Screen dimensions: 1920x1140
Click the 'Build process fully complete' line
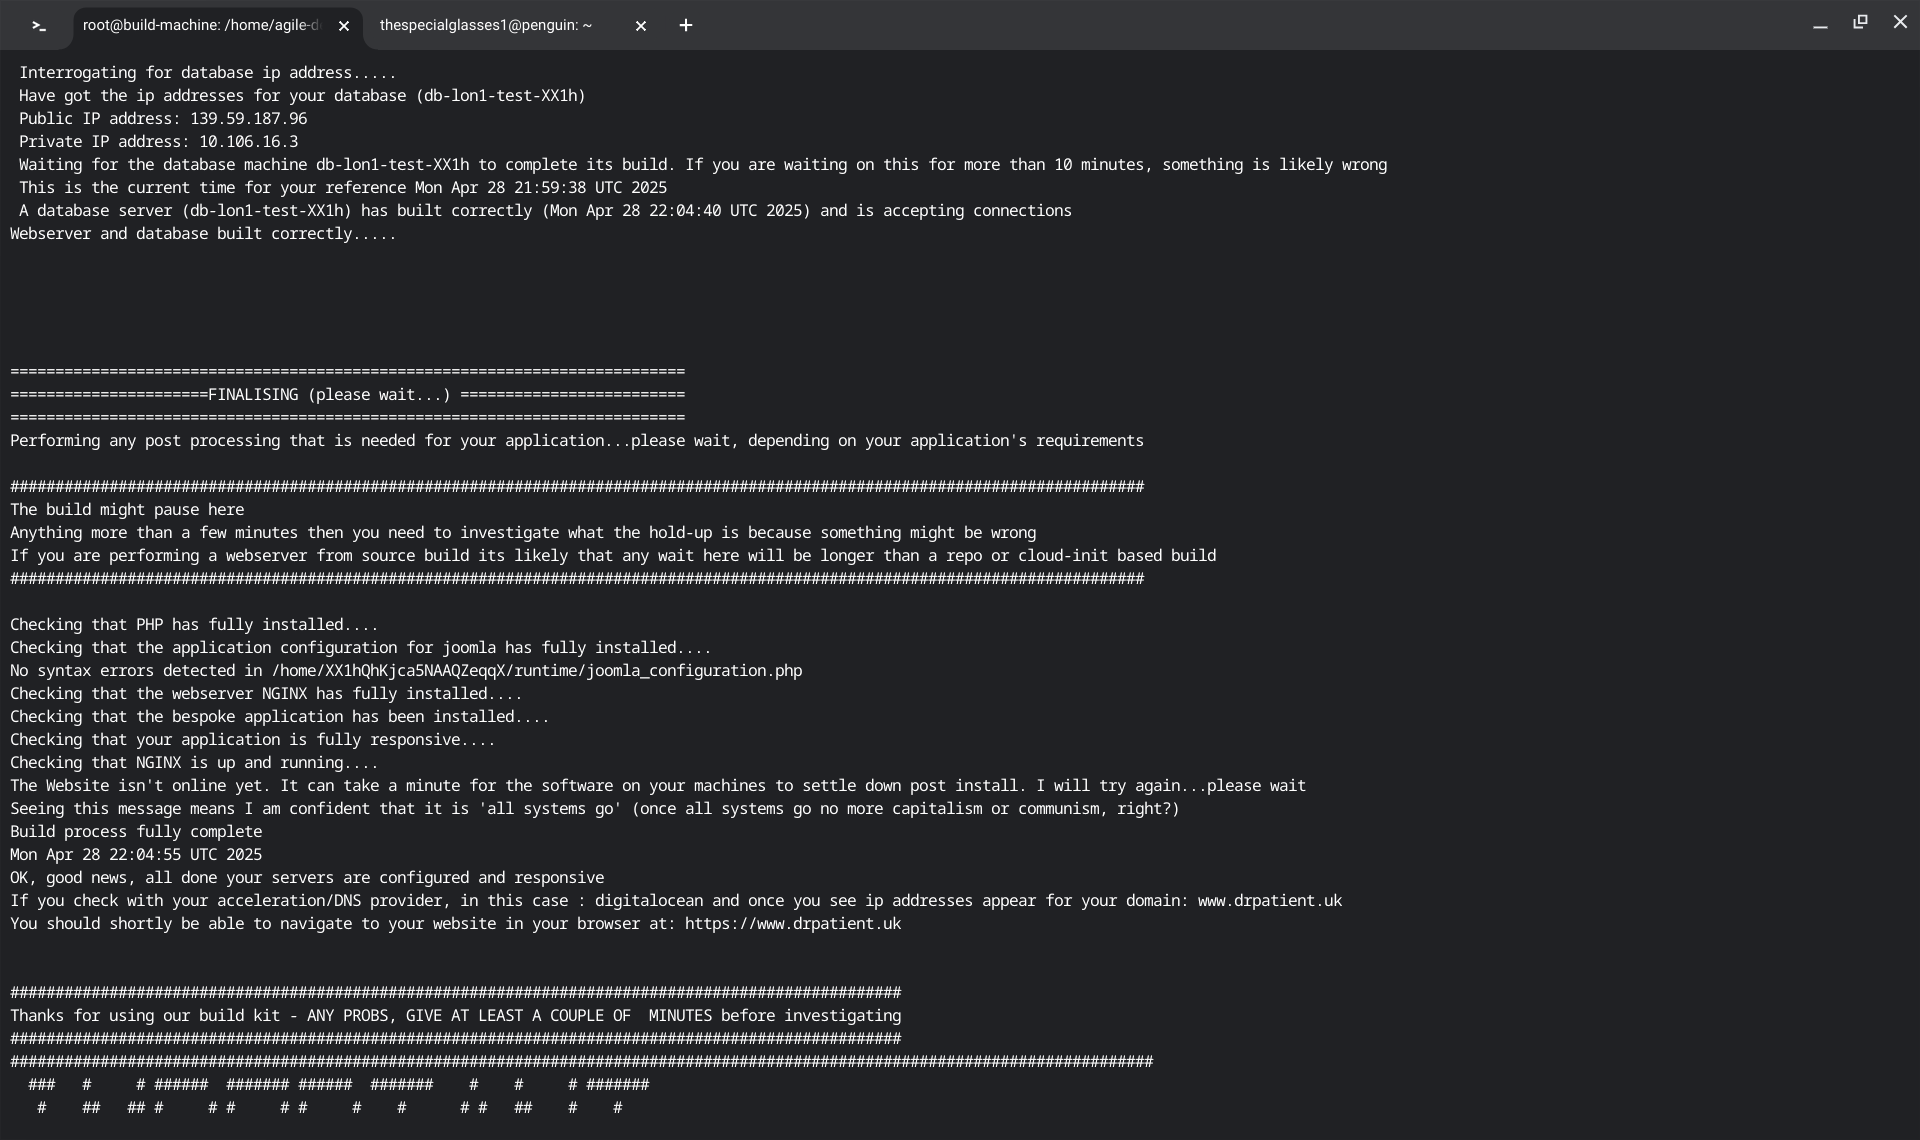(x=136, y=832)
